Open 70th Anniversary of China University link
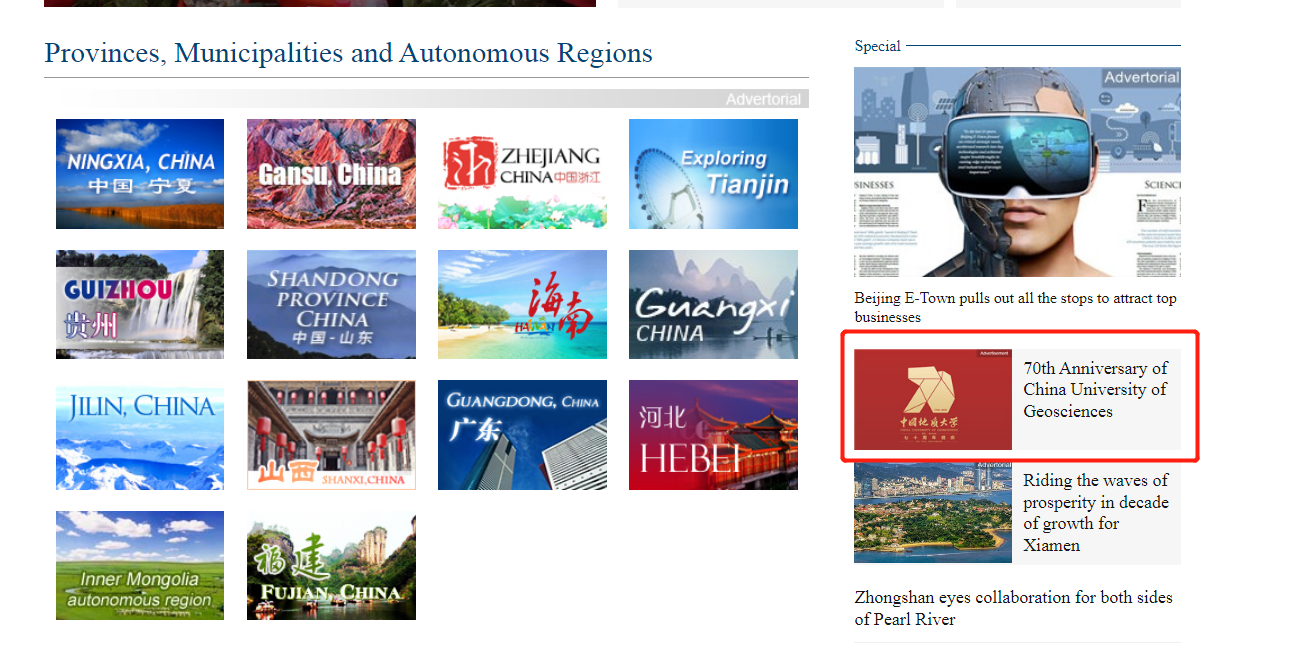This screenshot has height=657, width=1295. [1095, 390]
